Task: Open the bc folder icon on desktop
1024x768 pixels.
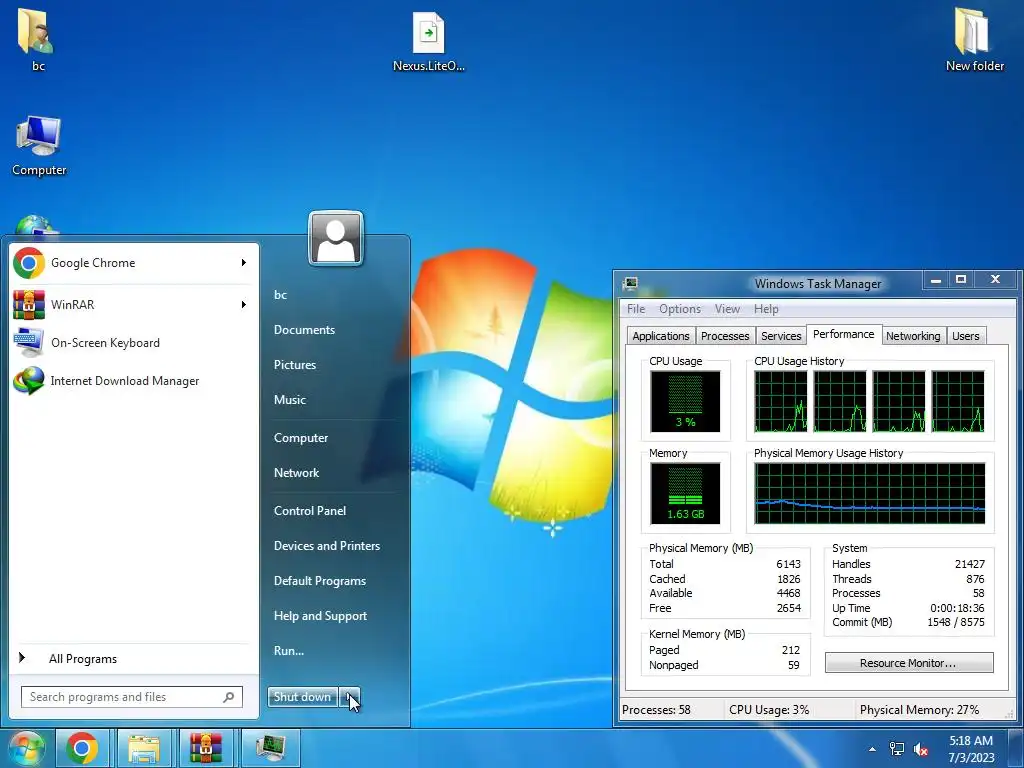Action: click(37, 39)
